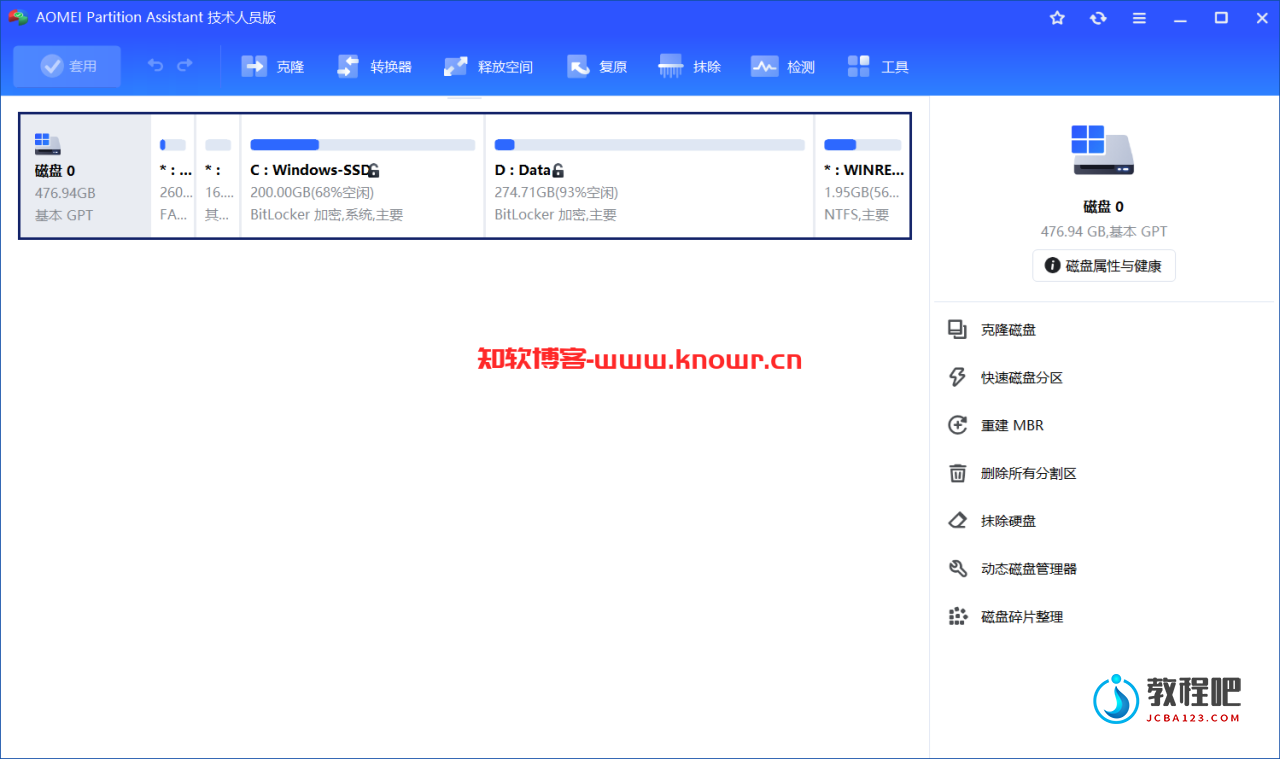Click the 274.71GB(93%空闲) text
Viewport: 1280px width, 759px height.
tap(556, 193)
